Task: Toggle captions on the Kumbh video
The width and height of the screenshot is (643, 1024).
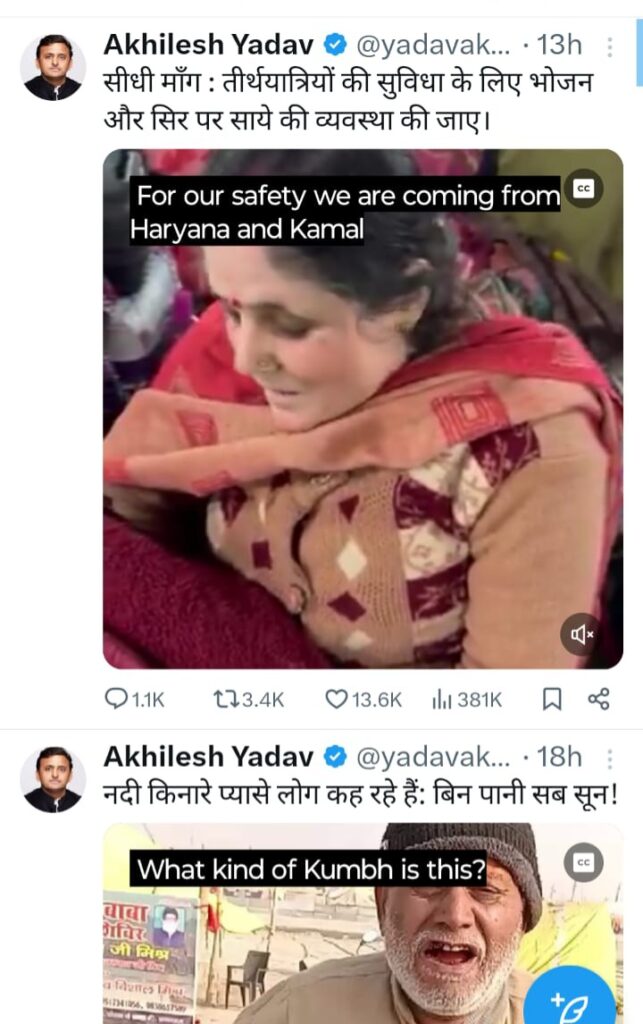Action: coord(583,861)
